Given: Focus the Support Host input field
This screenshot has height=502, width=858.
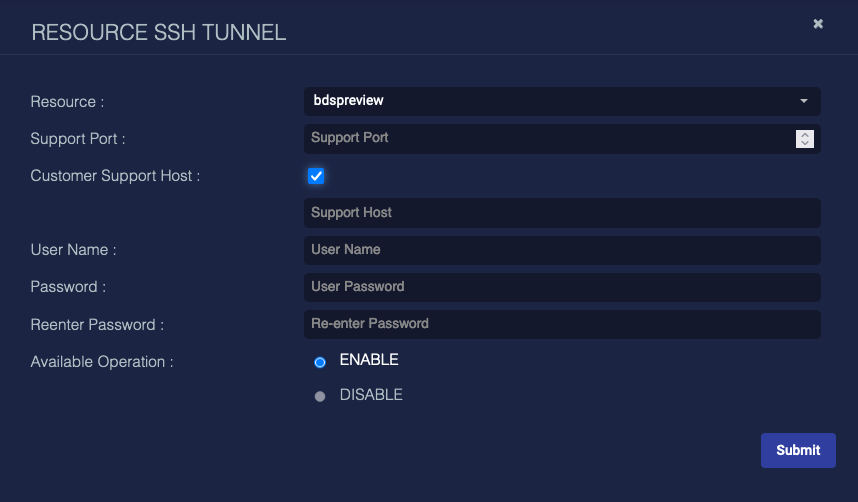Looking at the screenshot, I should point(561,213).
